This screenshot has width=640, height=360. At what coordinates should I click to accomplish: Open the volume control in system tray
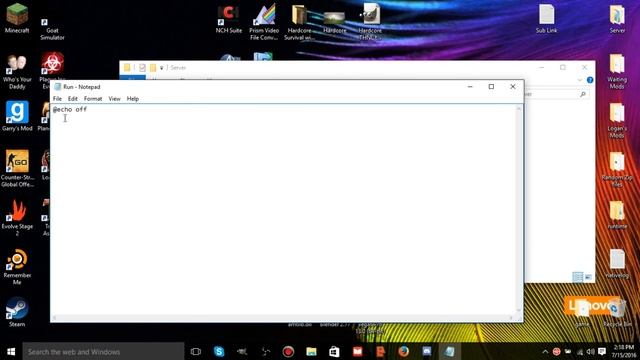coord(590,351)
